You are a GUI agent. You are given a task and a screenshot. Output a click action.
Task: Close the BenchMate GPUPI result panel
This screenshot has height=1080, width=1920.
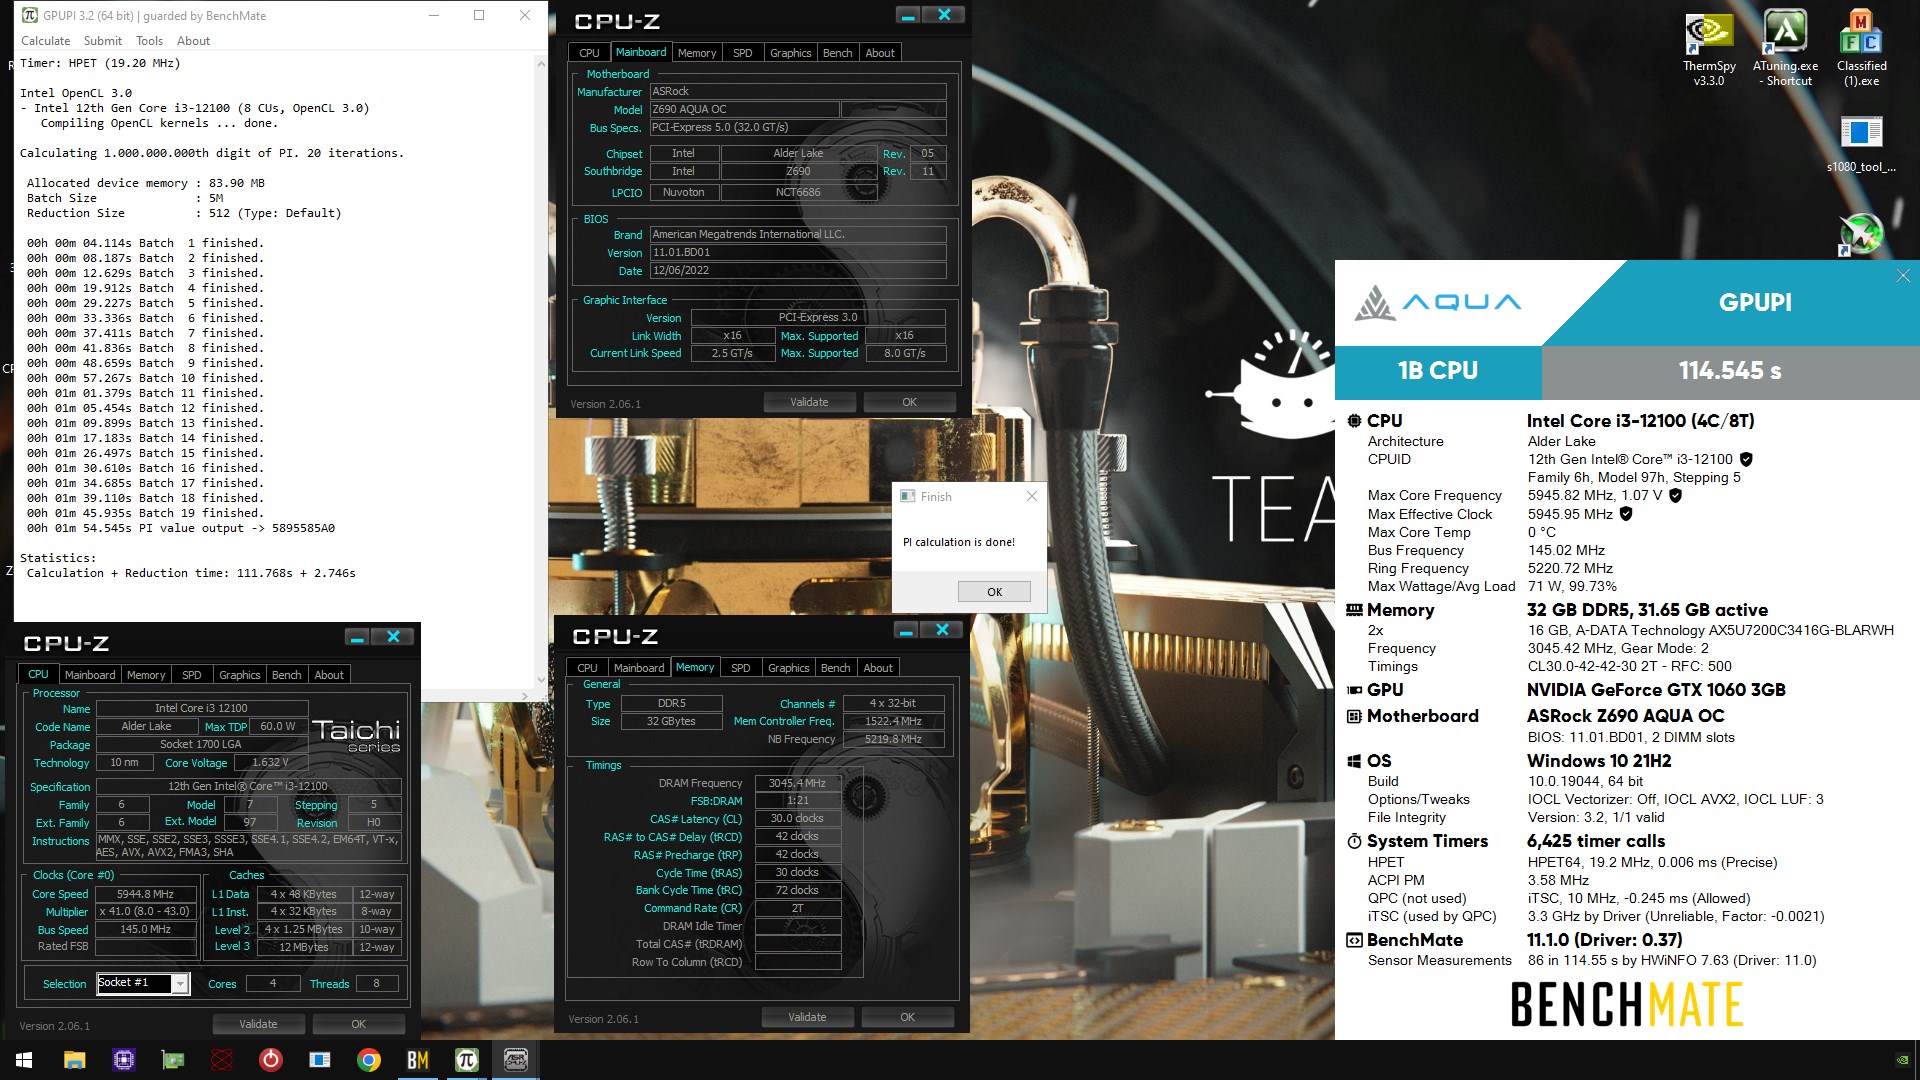pos(1903,276)
